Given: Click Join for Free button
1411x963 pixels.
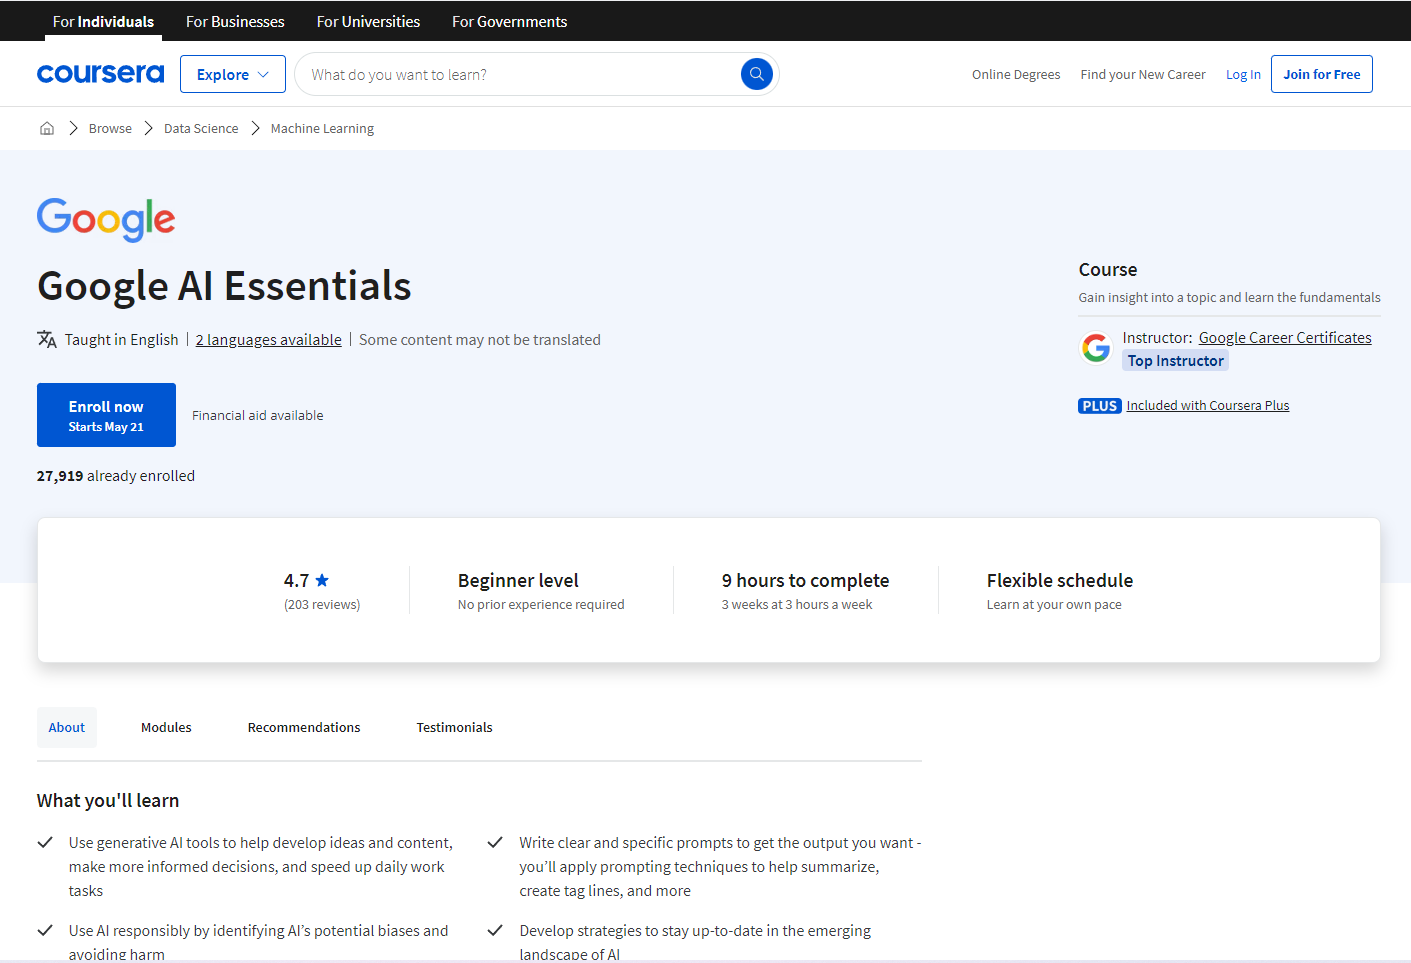Looking at the screenshot, I should click(1322, 74).
